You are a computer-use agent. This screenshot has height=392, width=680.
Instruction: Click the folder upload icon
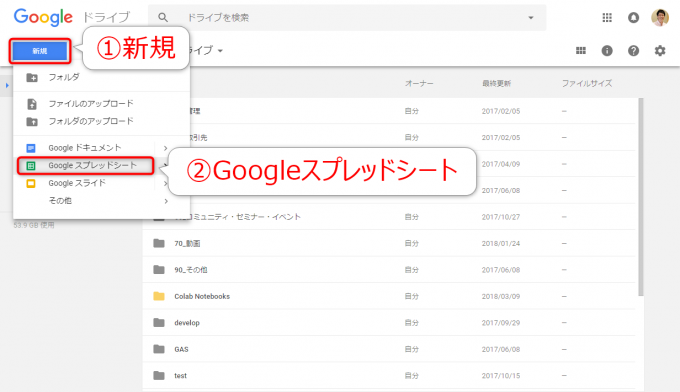[32, 121]
